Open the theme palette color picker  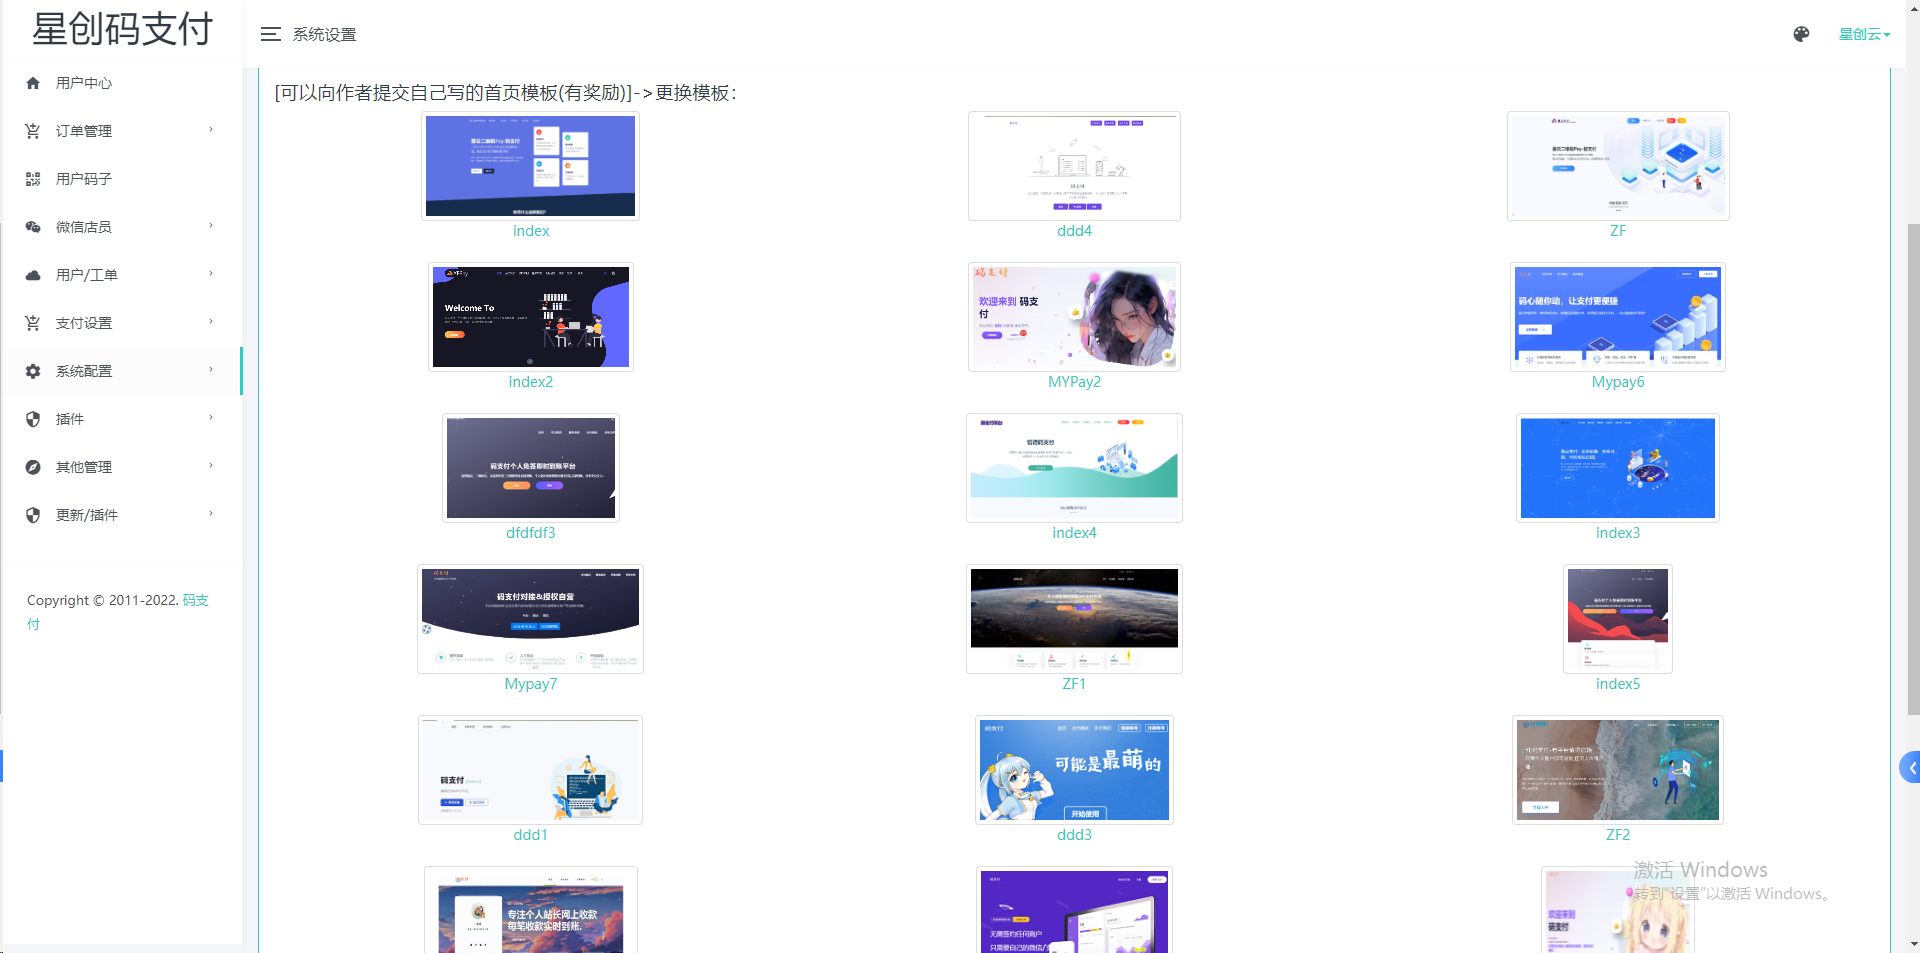pos(1801,33)
